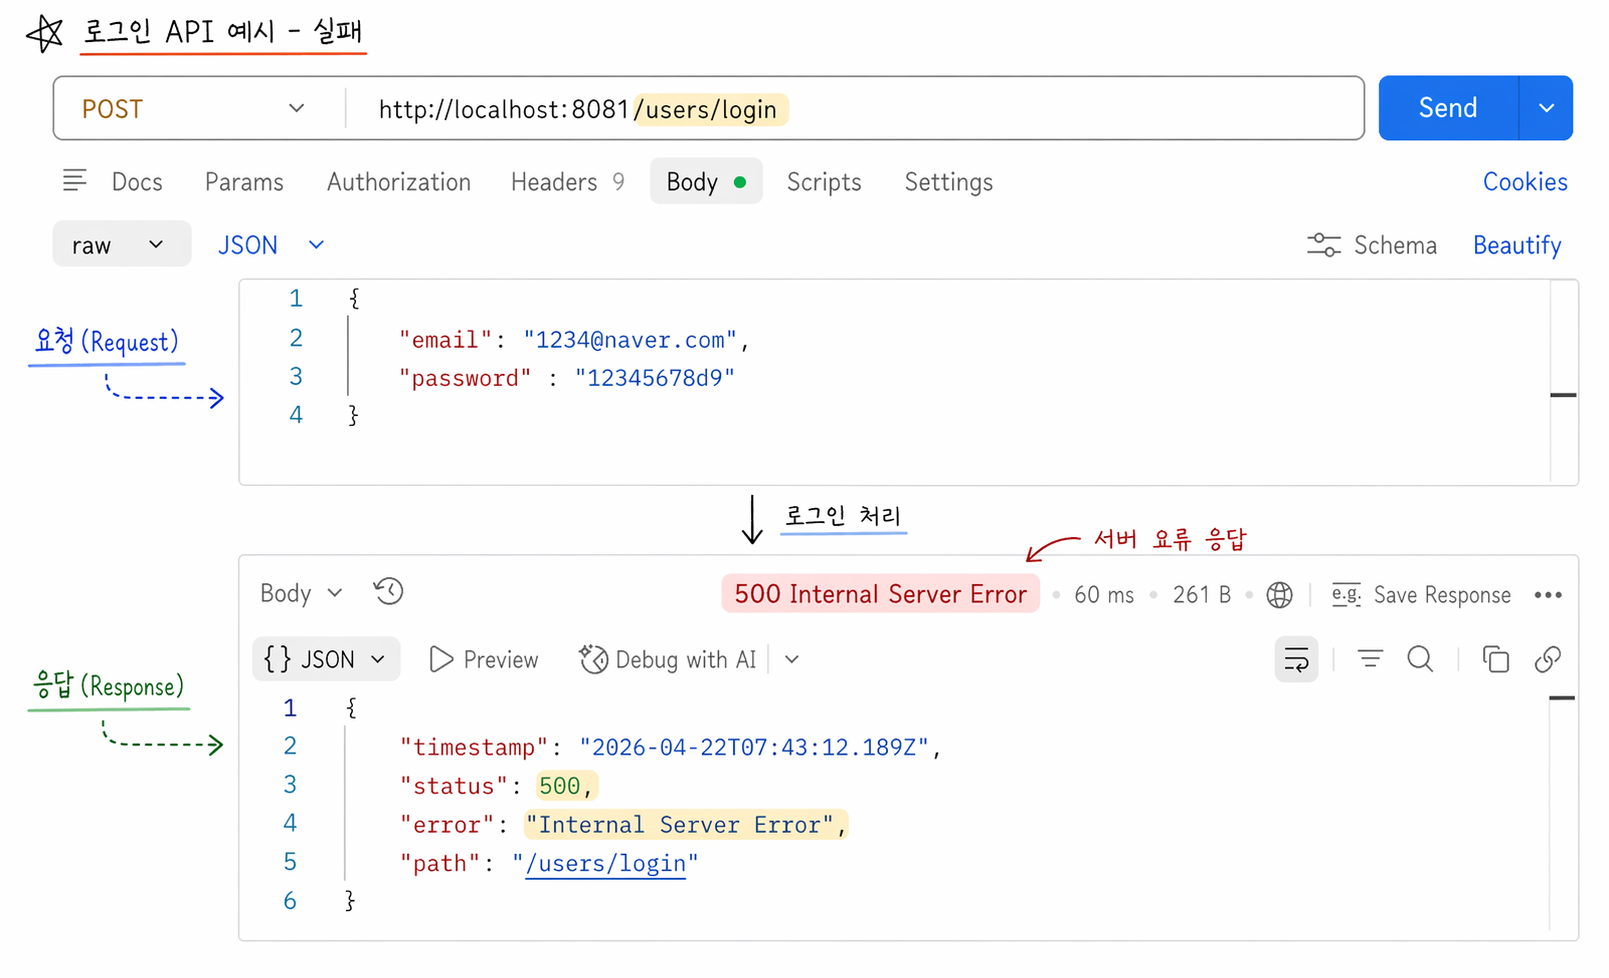This screenshot has width=1609, height=978.
Task: Click the response editor scrollbar marker
Action: pyautogui.click(x=1562, y=698)
